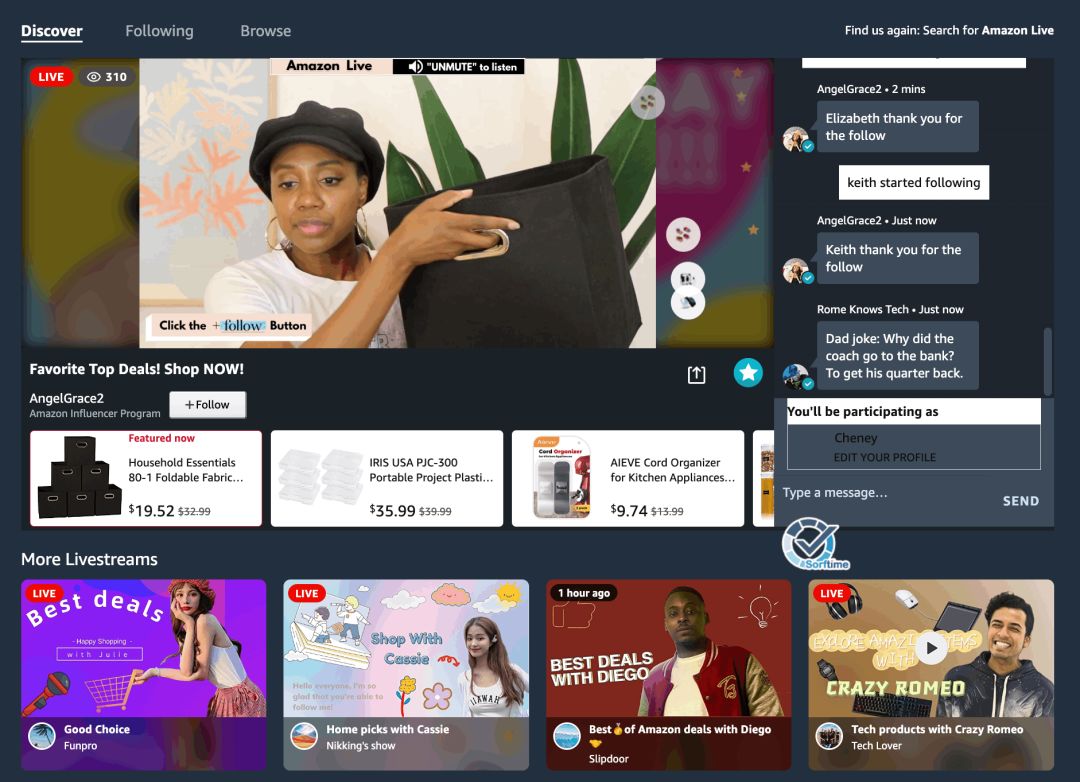This screenshot has width=1080, height=782.
Task: Click Home picks with Cassie title
Action: click(388, 729)
